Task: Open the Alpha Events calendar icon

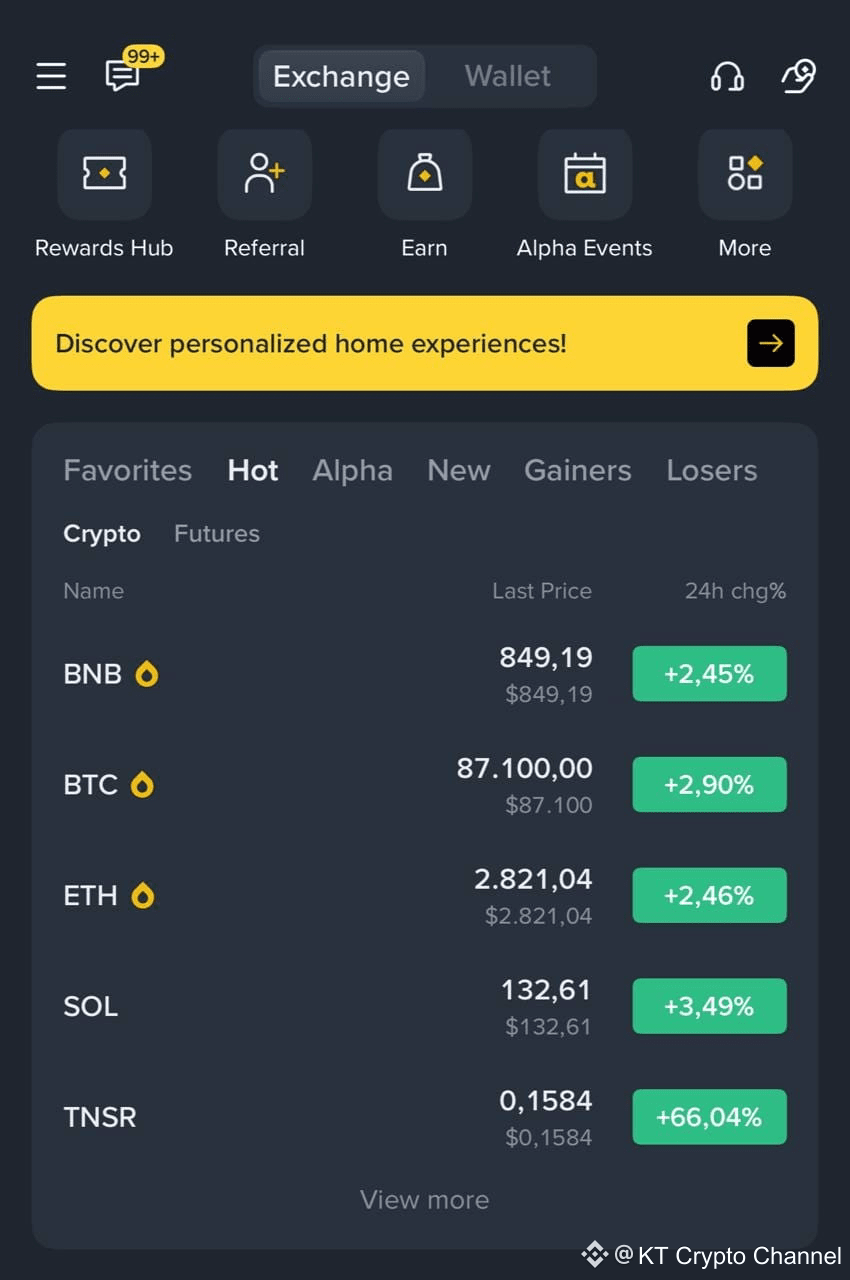Action: pos(584,174)
